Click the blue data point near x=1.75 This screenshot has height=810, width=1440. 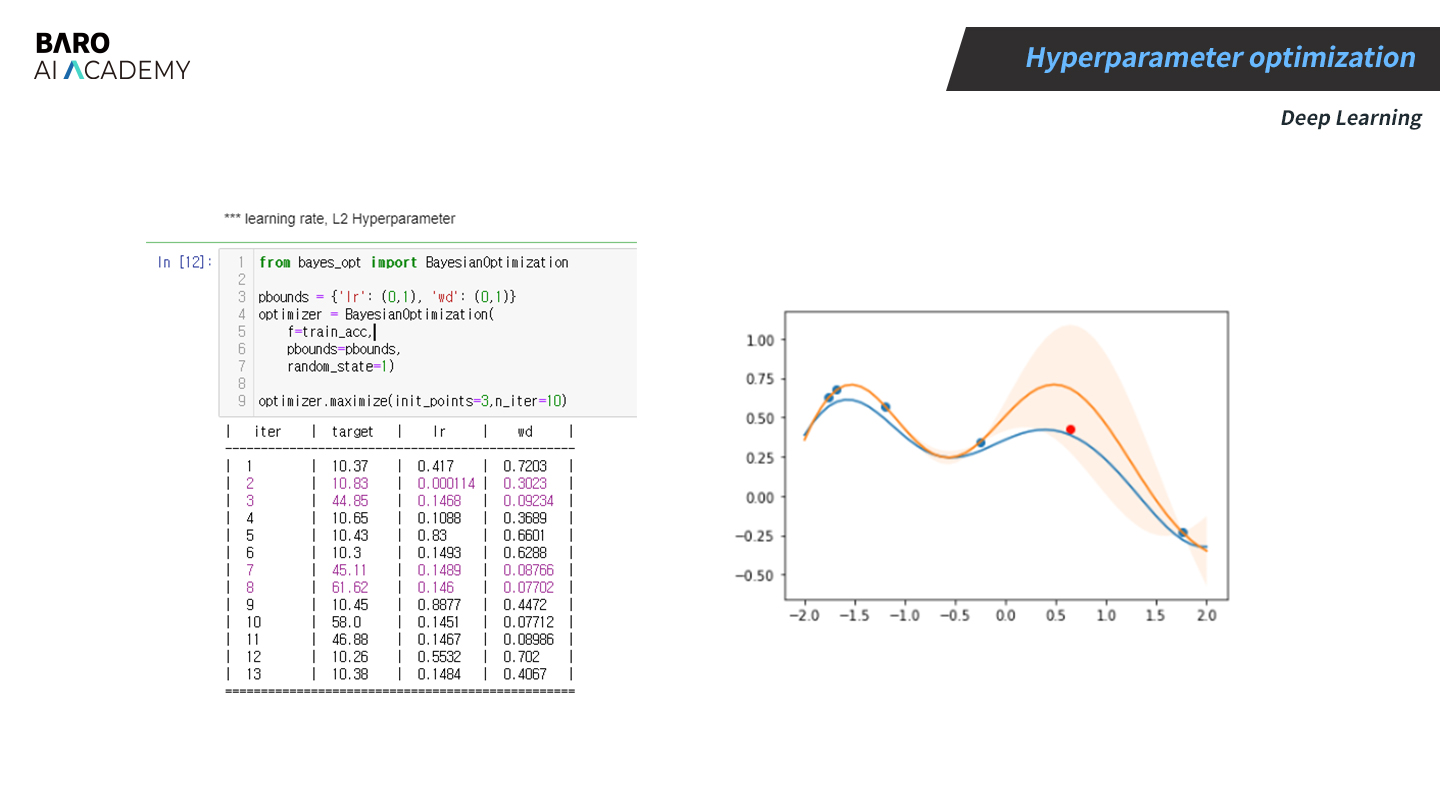[x=1183, y=533]
